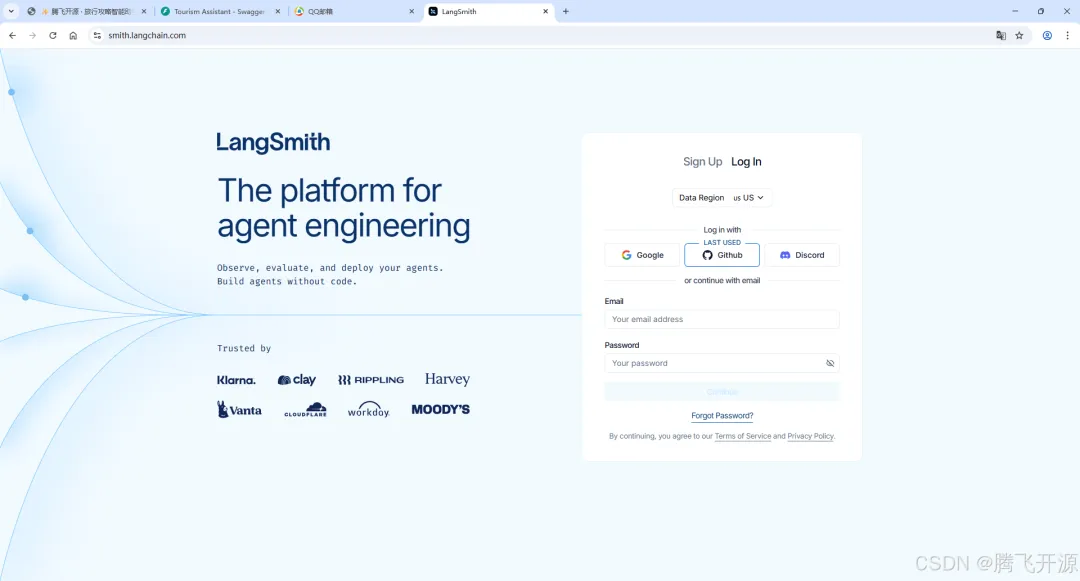
Task: Click the Password input field
Action: tap(722, 363)
